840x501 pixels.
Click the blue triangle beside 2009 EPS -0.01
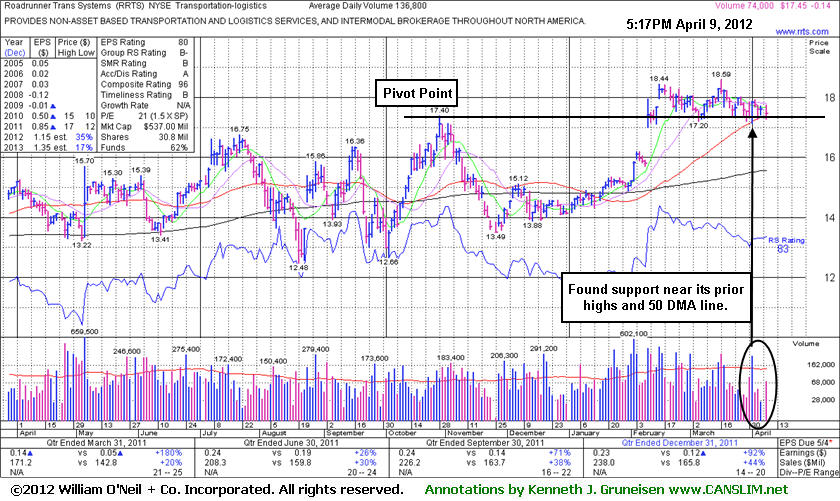point(52,106)
